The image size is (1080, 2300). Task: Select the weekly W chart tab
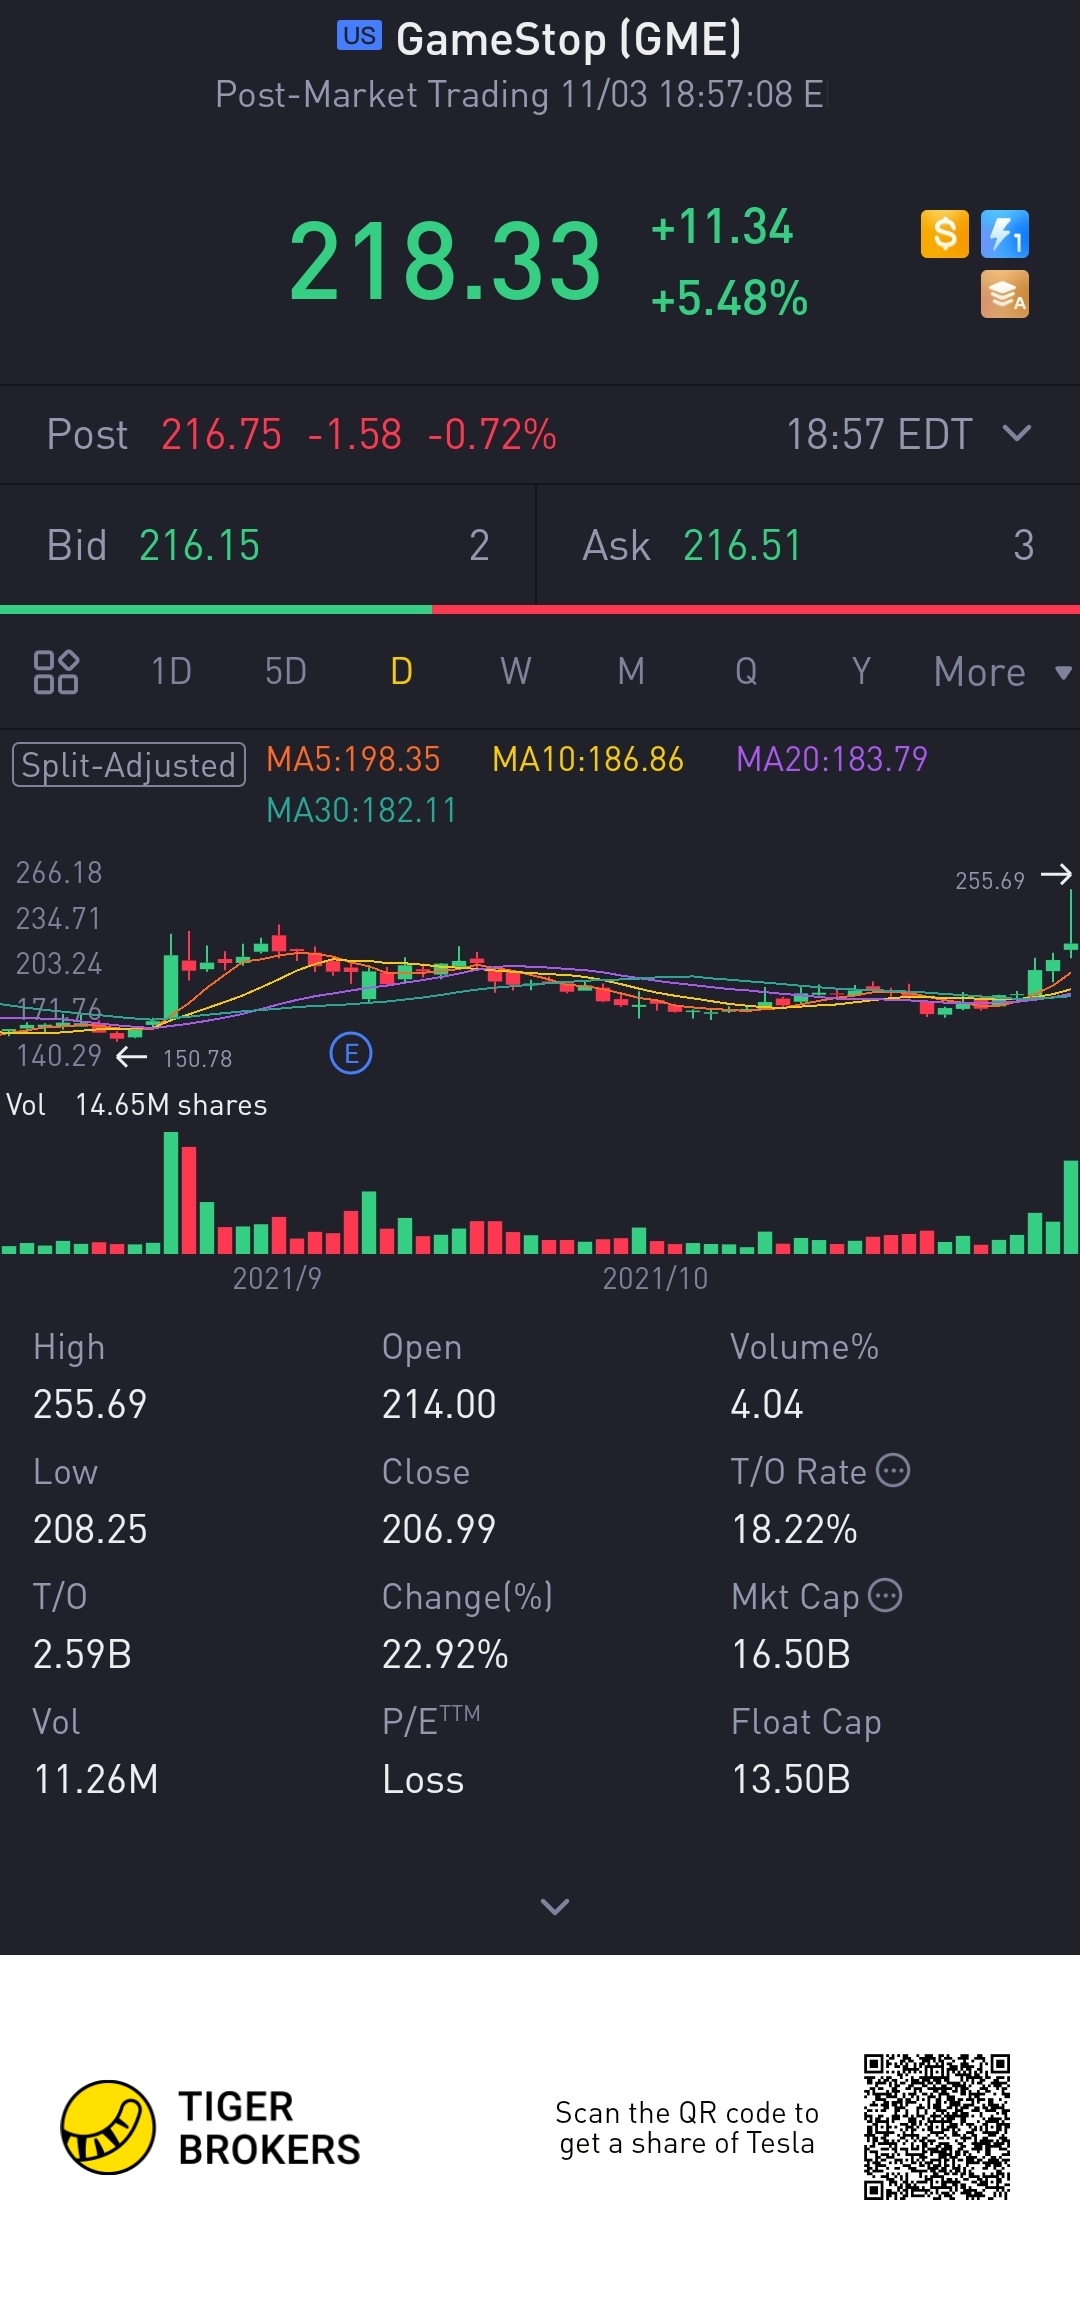pos(516,671)
